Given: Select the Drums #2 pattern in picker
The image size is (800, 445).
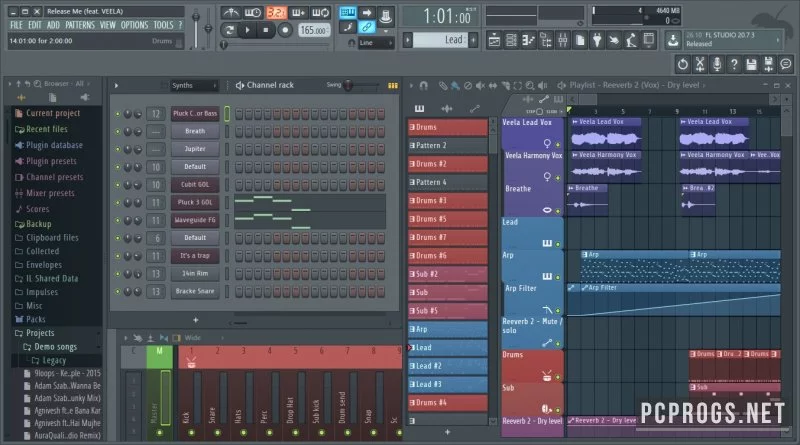Looking at the screenshot, I should coord(447,164).
